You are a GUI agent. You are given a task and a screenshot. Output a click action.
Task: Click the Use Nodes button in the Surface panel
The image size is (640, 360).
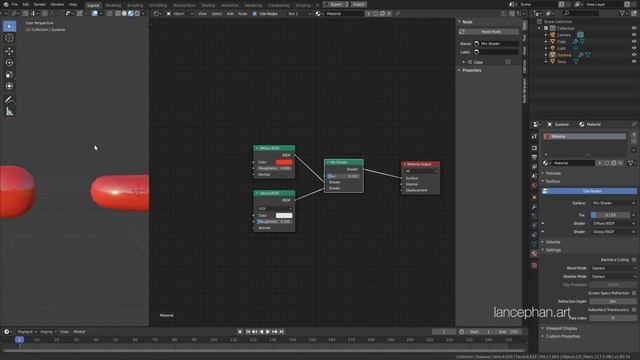589,191
